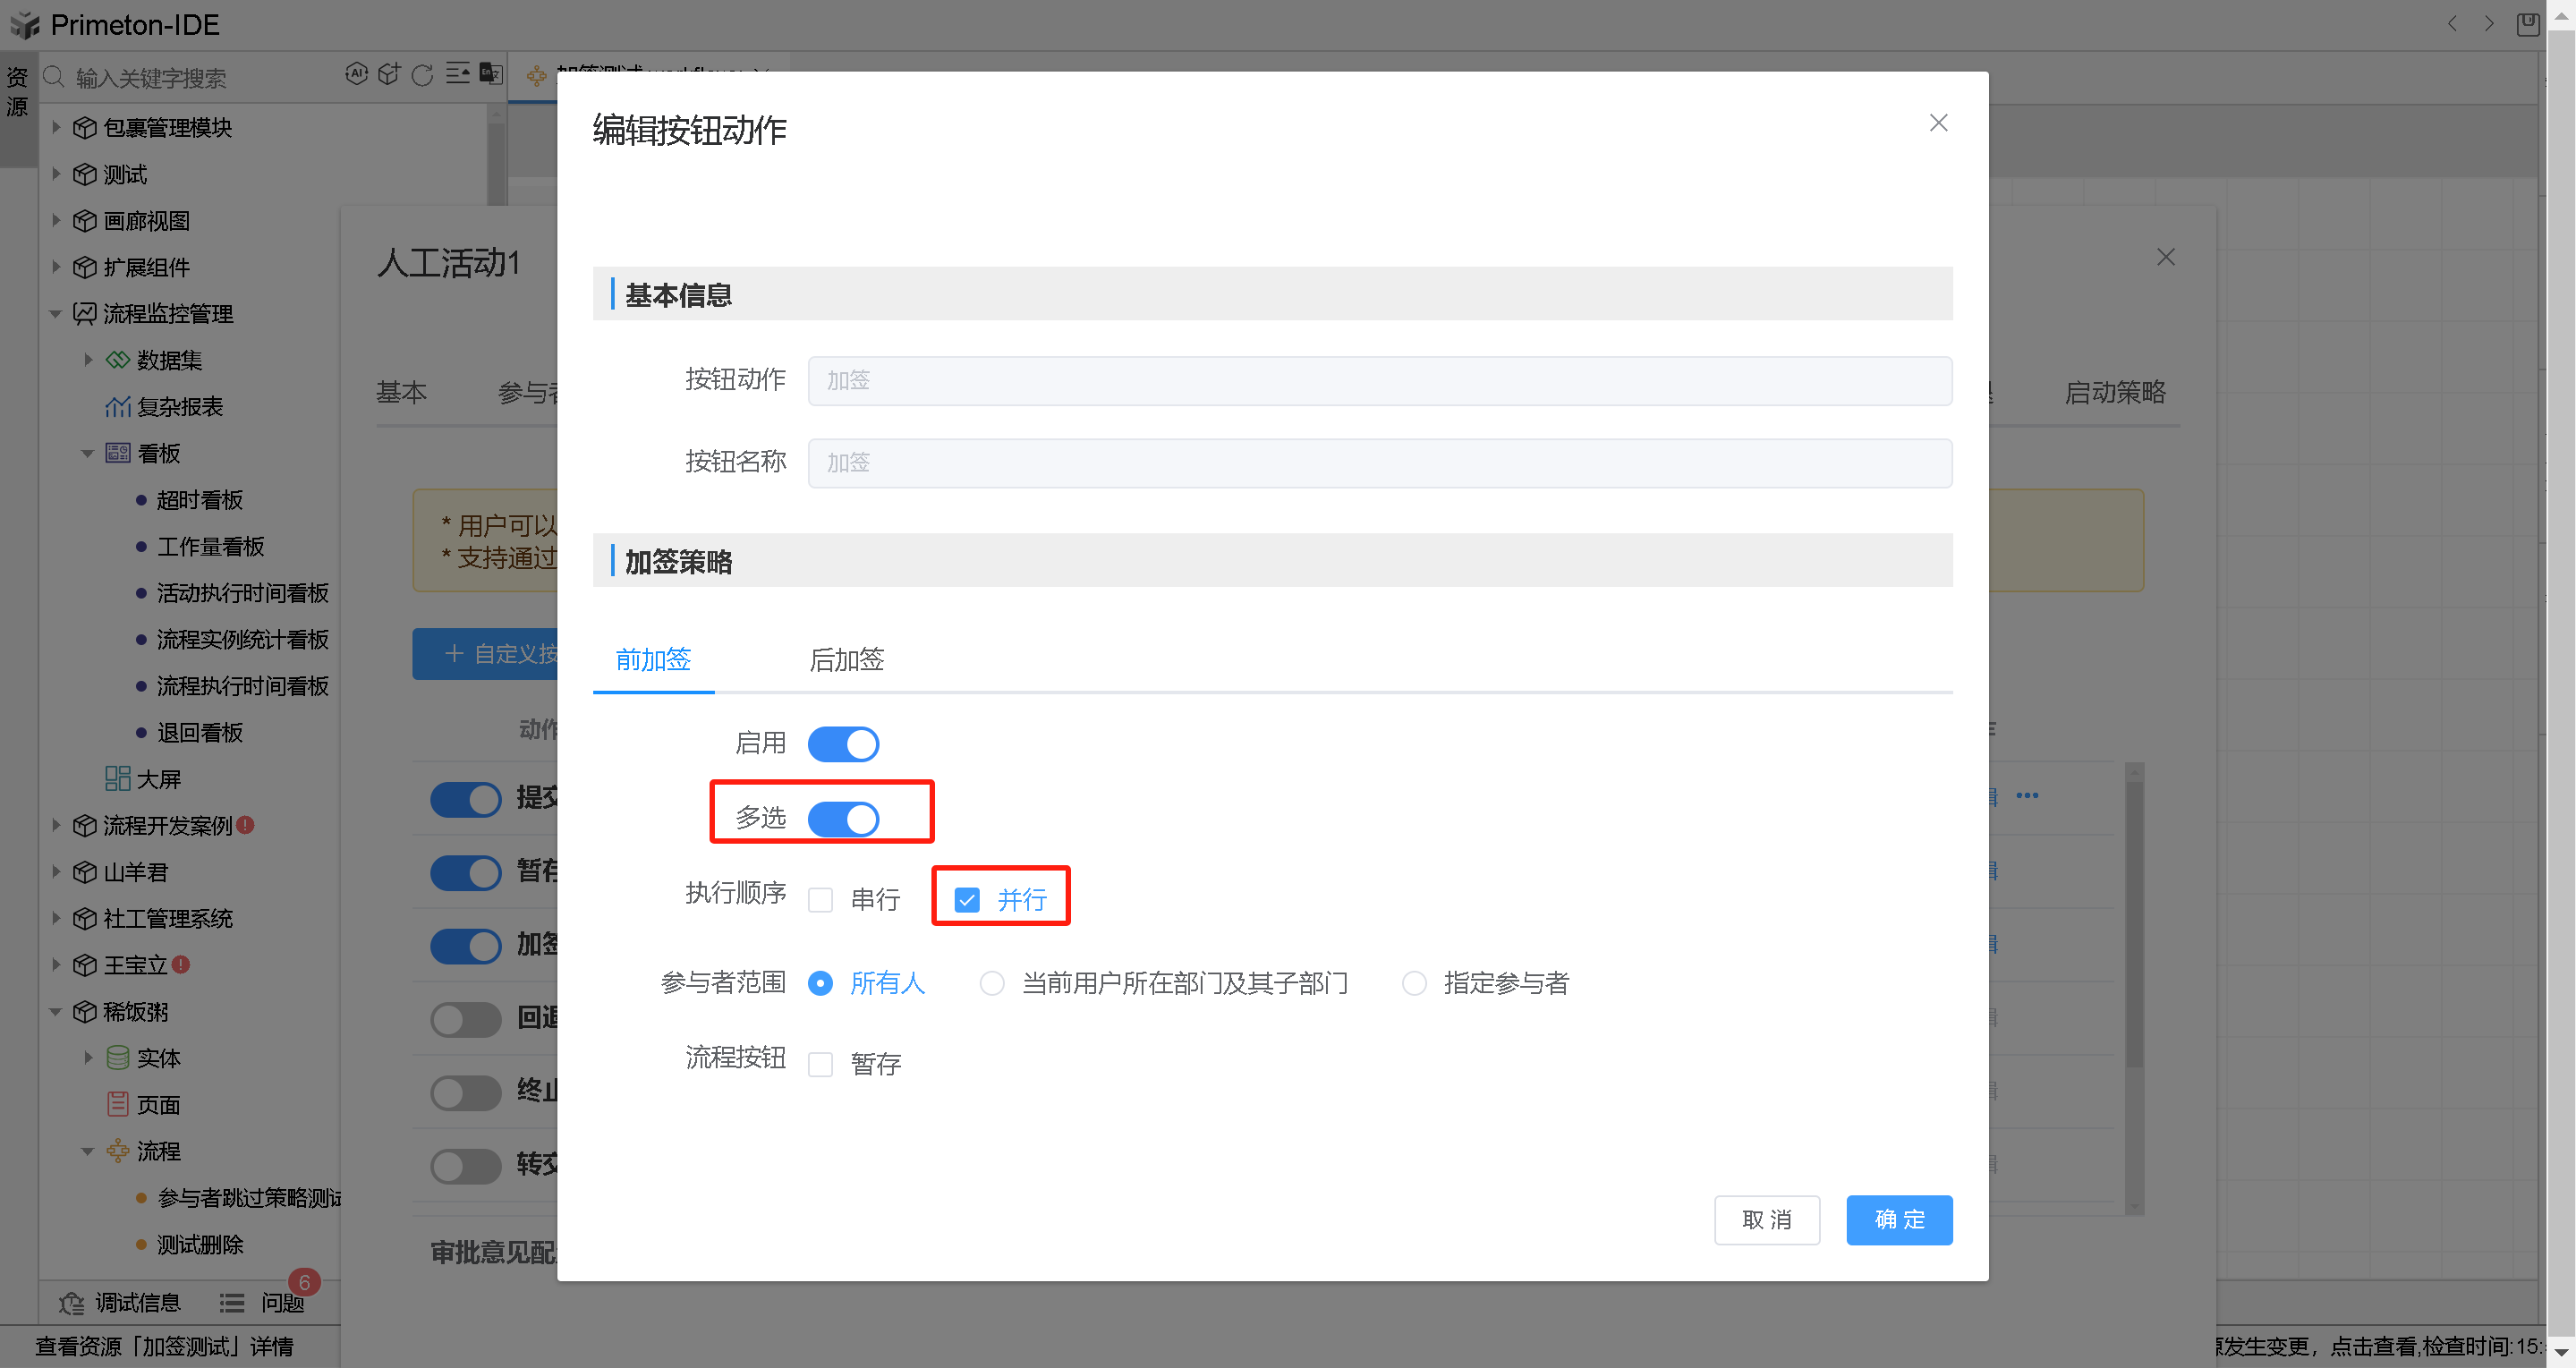Click the add module cube icon
The height and width of the screenshot is (1368, 2576).
tap(389, 74)
